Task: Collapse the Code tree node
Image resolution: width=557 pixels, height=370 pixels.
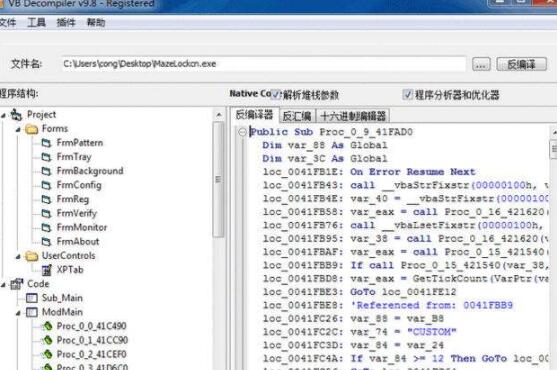Action: pos(3,284)
